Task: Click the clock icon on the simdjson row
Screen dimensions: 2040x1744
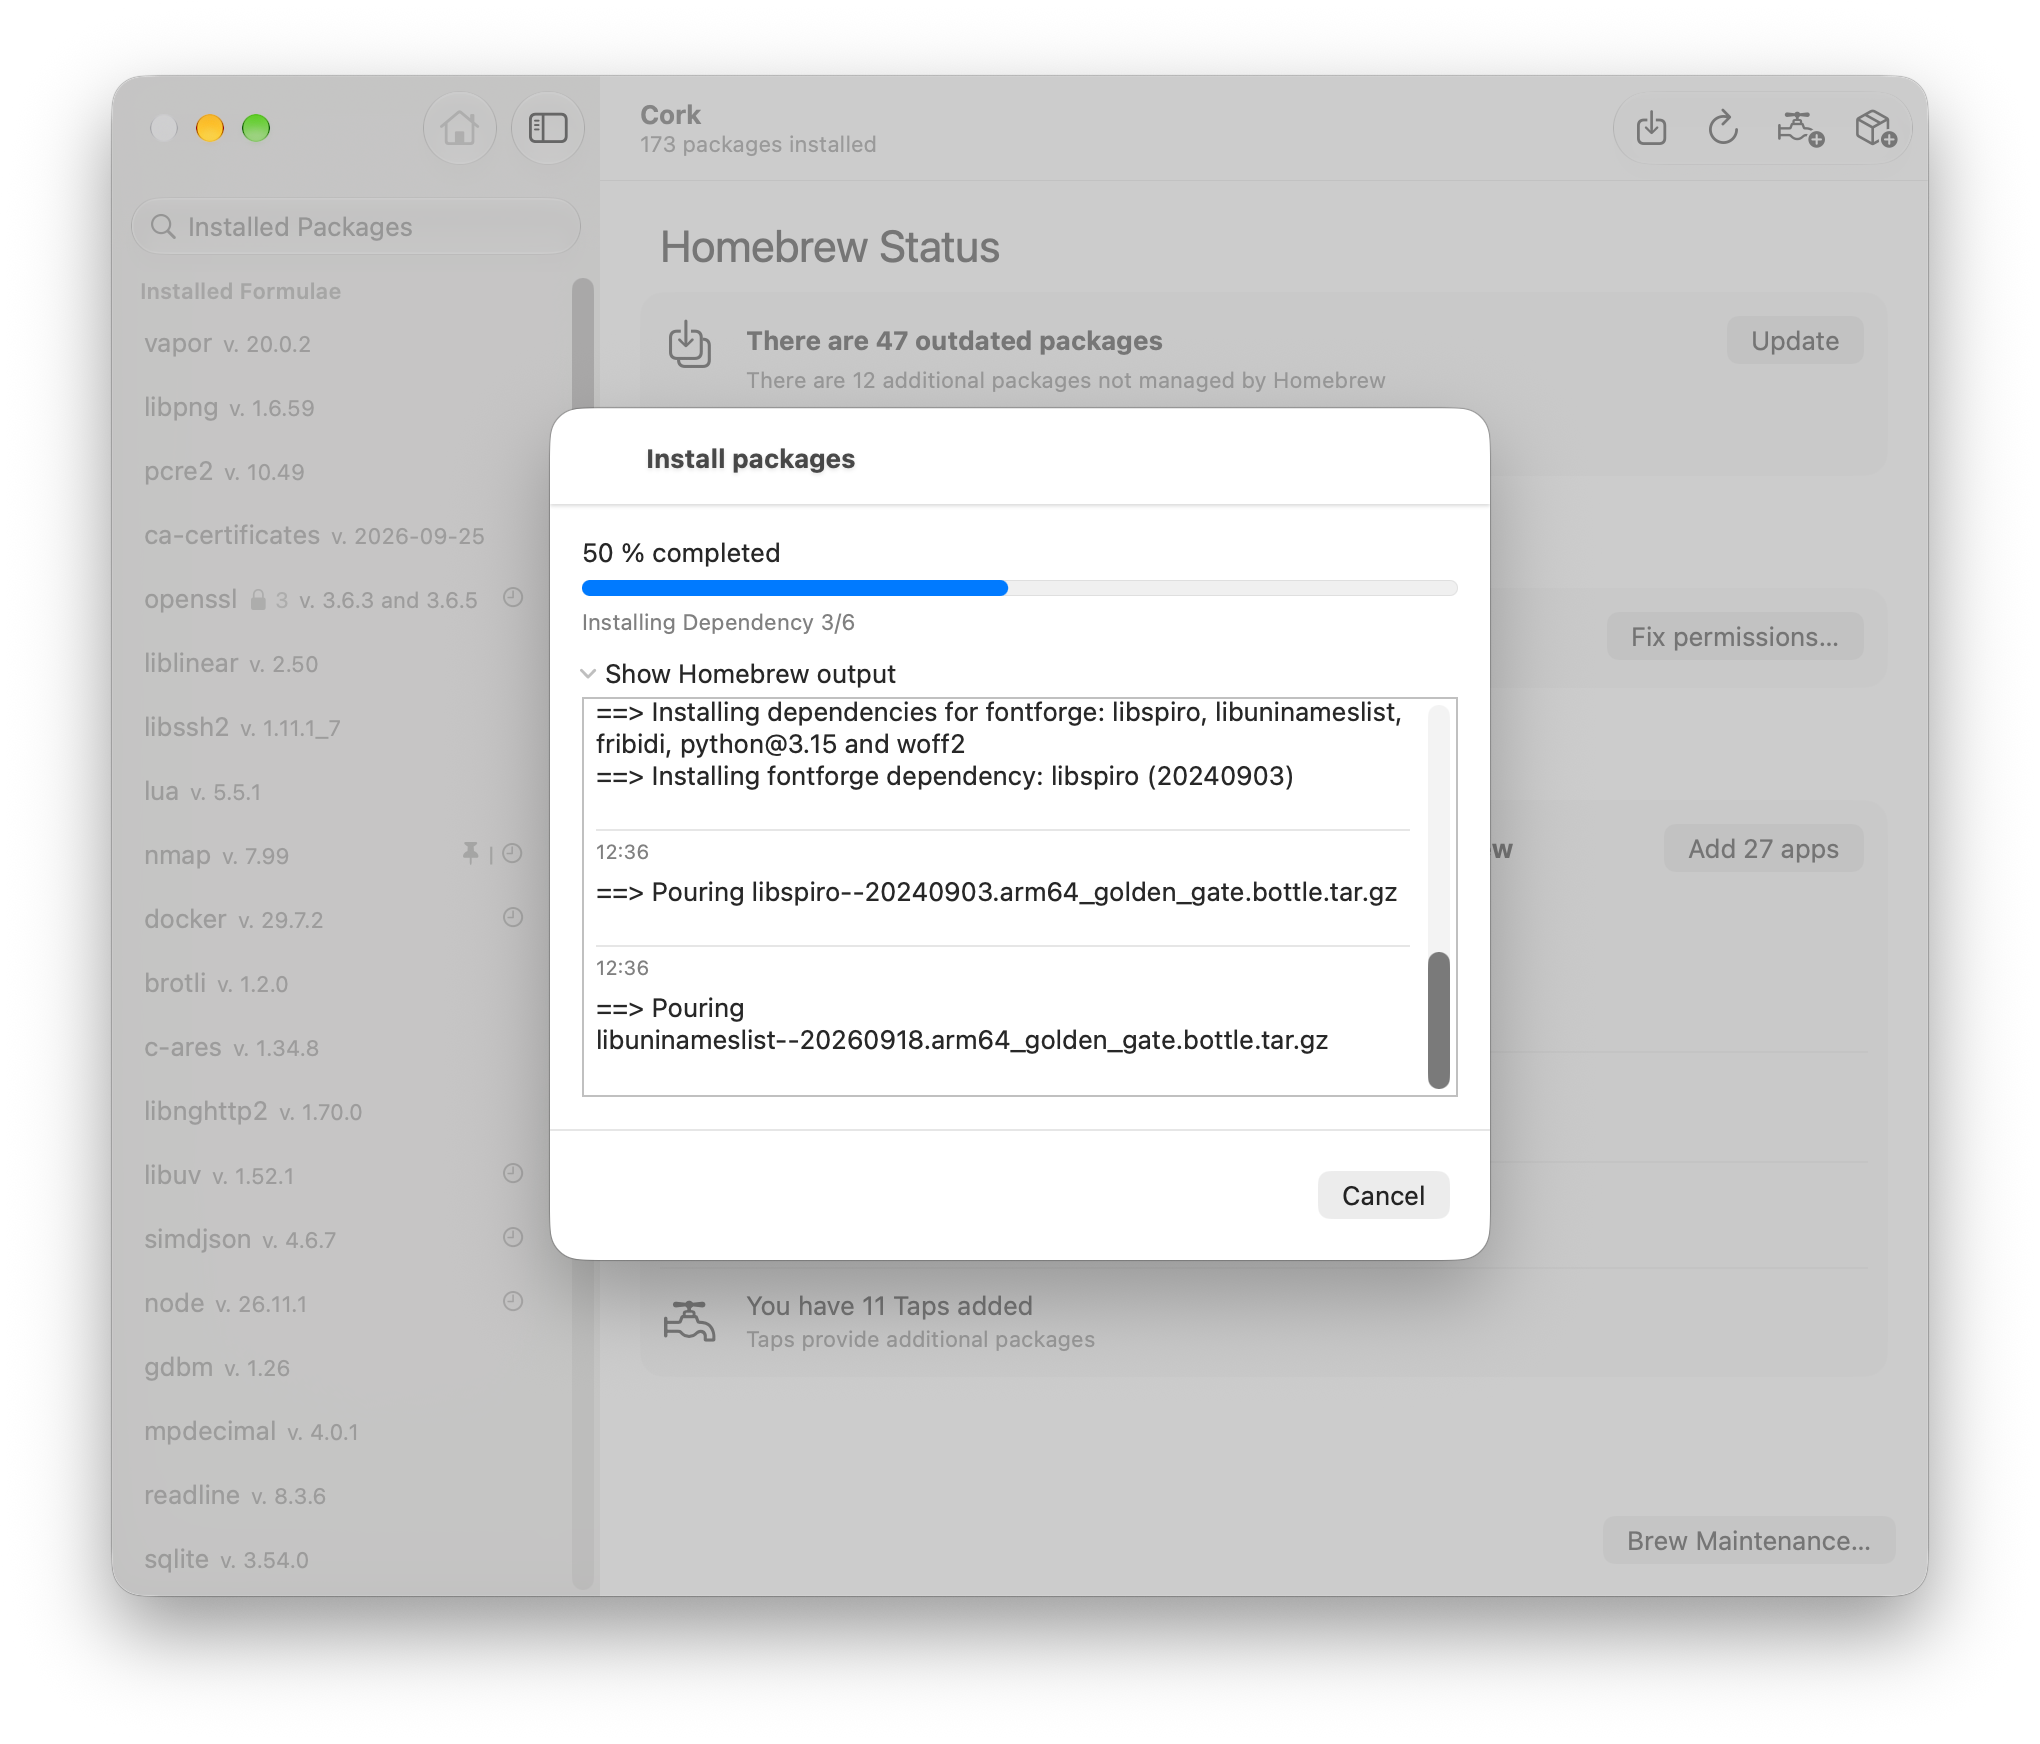Action: (x=513, y=1237)
